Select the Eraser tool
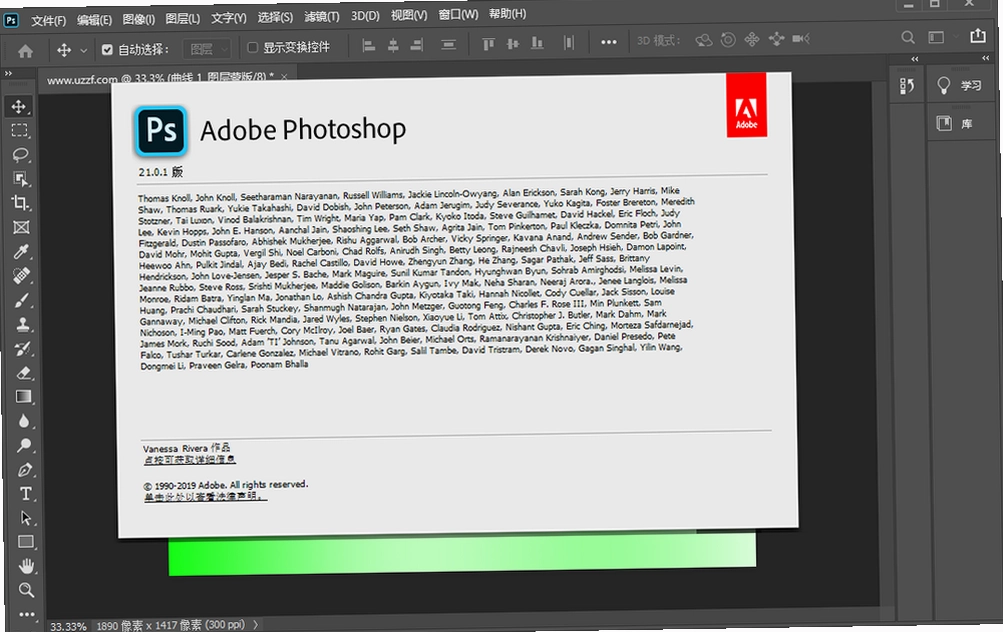This screenshot has height=632, width=1003. tap(23, 373)
